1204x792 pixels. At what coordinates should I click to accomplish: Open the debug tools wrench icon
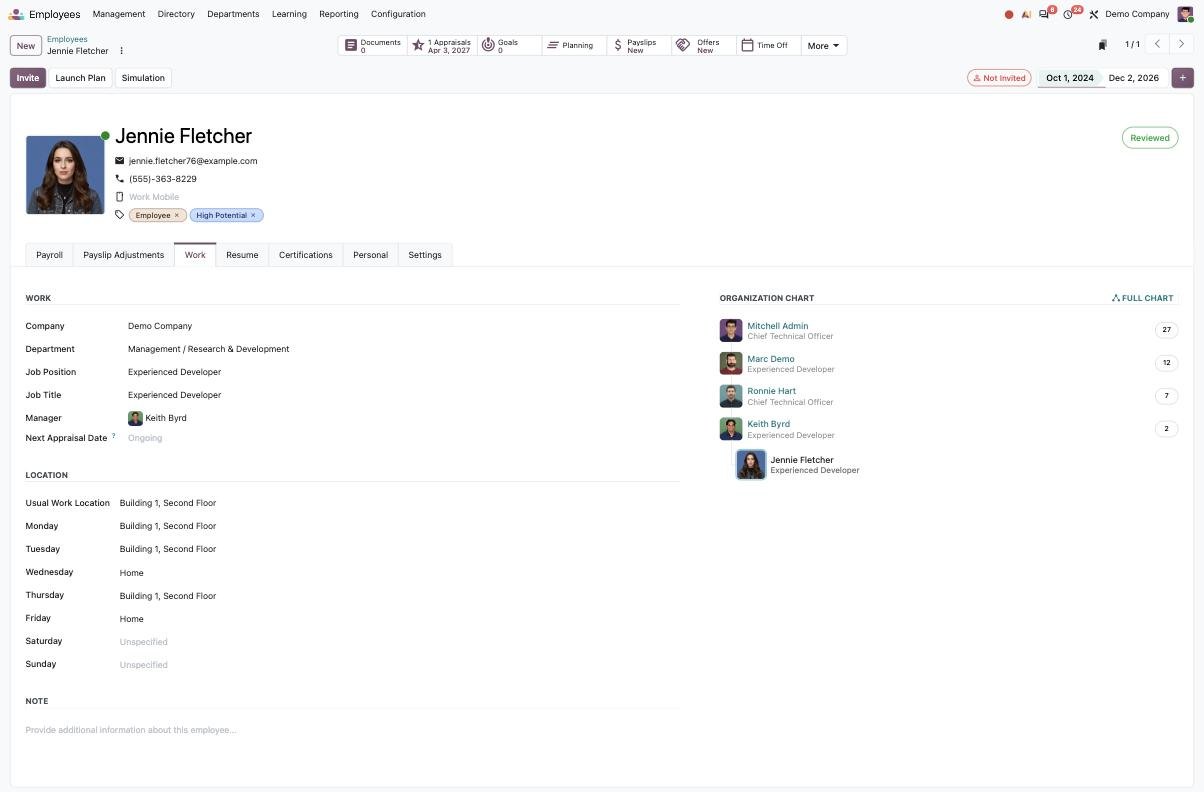(1094, 14)
